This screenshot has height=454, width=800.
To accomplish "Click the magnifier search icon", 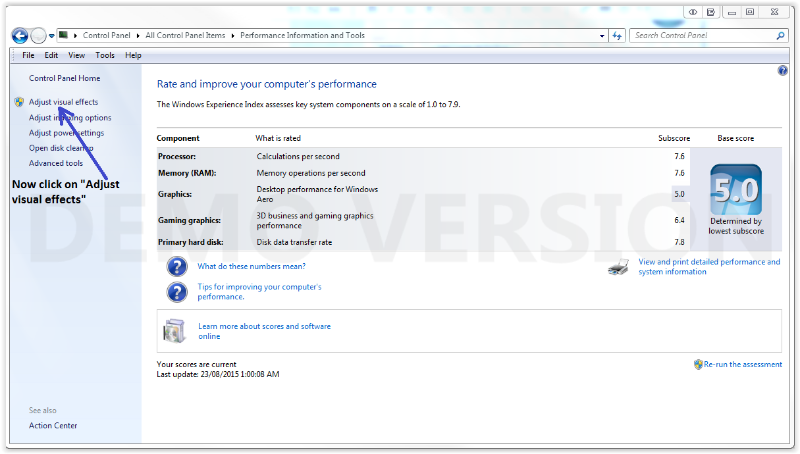I will (x=780, y=36).
